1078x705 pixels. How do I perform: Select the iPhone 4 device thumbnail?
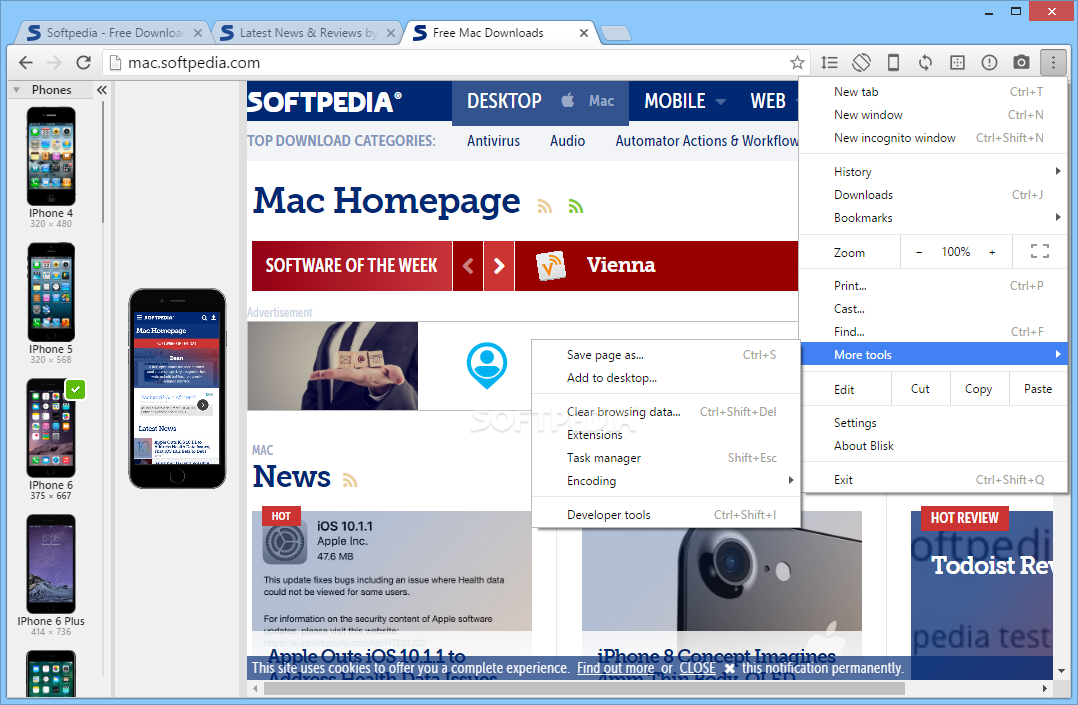click(x=51, y=156)
